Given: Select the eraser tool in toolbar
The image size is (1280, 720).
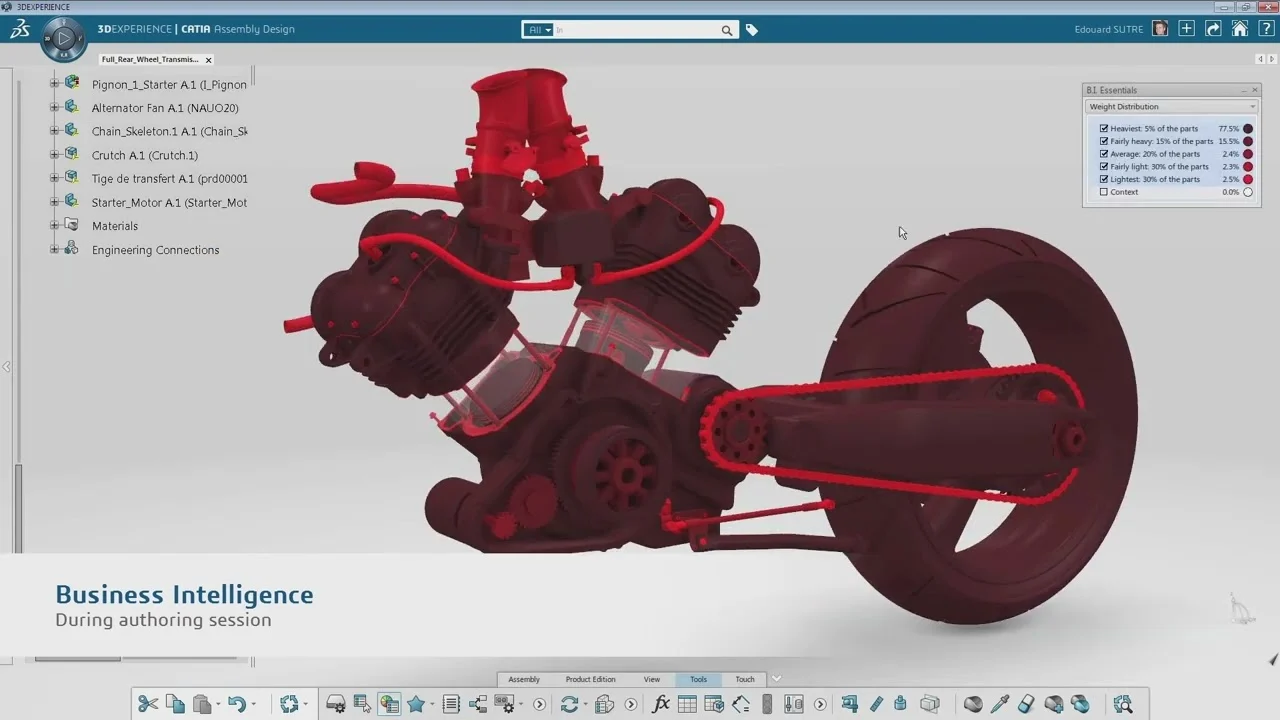Looking at the screenshot, I should pyautogui.click(x=1026, y=704).
